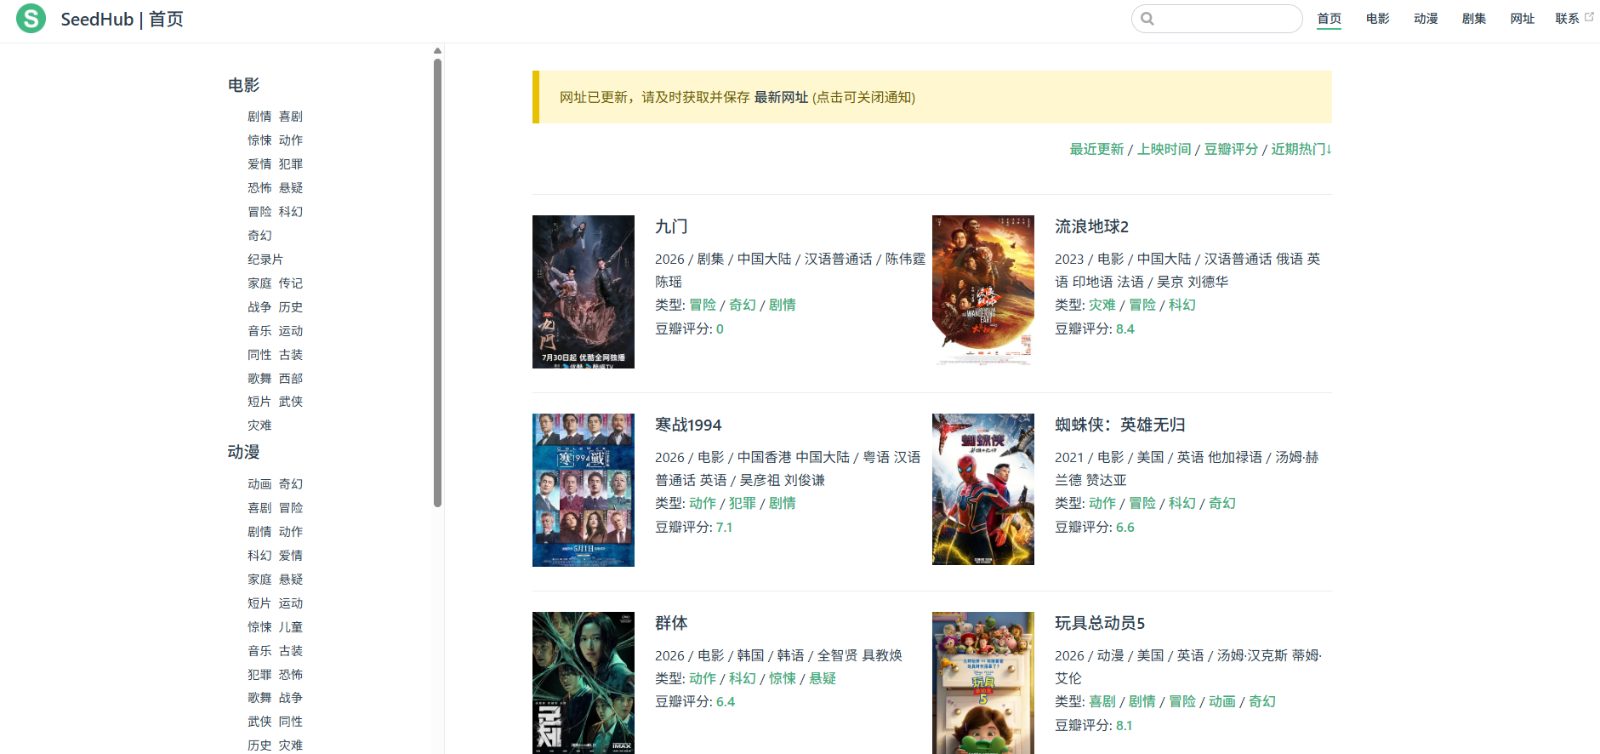Image resolution: width=1600 pixels, height=754 pixels.
Task: Select 武侠 in sidebar 电影 section
Action: [x=291, y=401]
